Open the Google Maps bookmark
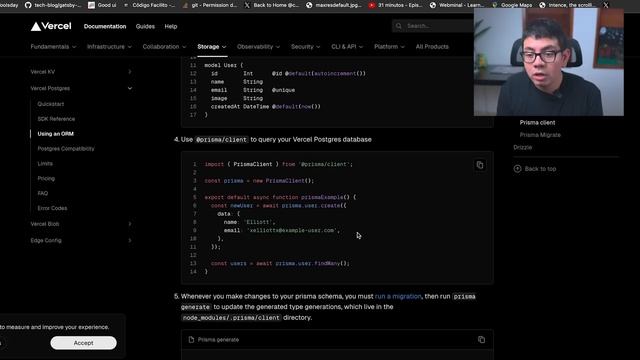 pos(512,5)
